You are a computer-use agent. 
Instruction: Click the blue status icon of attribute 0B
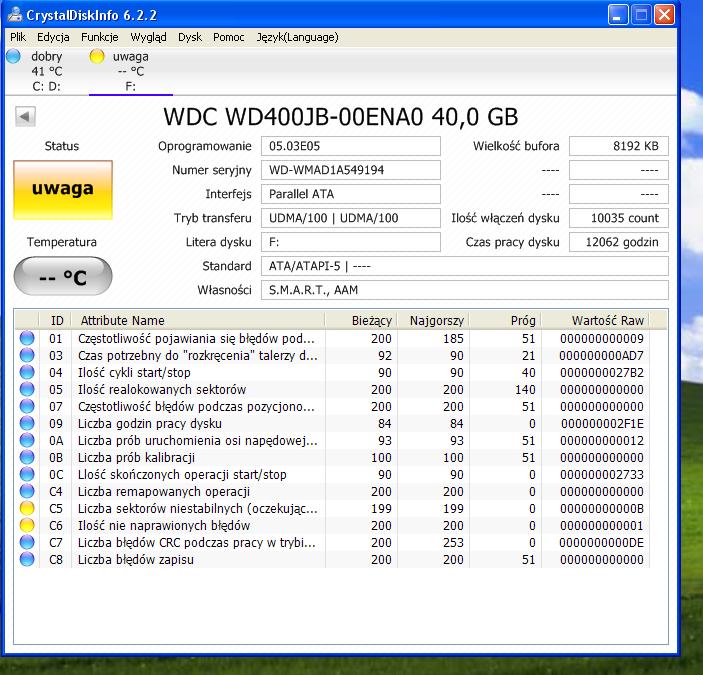[27, 457]
